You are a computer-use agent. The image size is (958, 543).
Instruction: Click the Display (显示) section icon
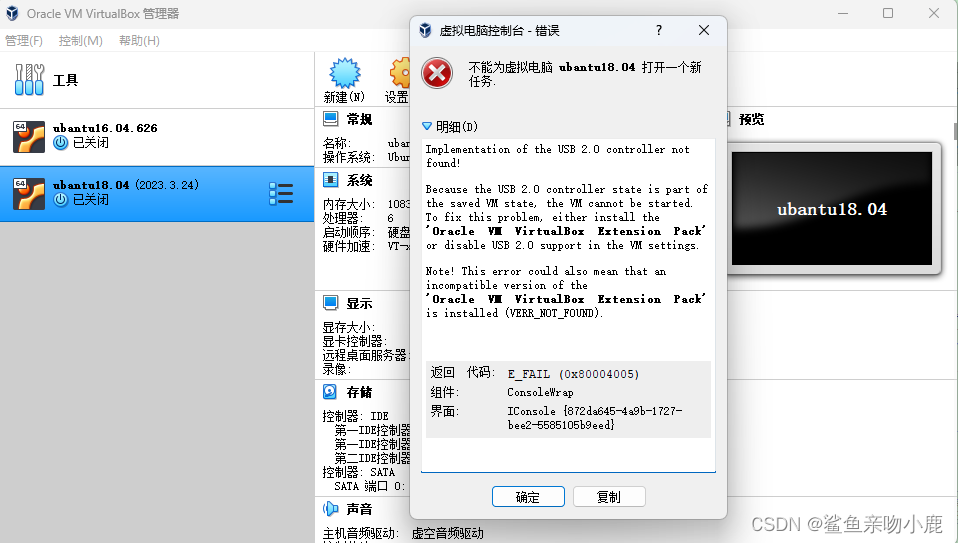pos(331,302)
